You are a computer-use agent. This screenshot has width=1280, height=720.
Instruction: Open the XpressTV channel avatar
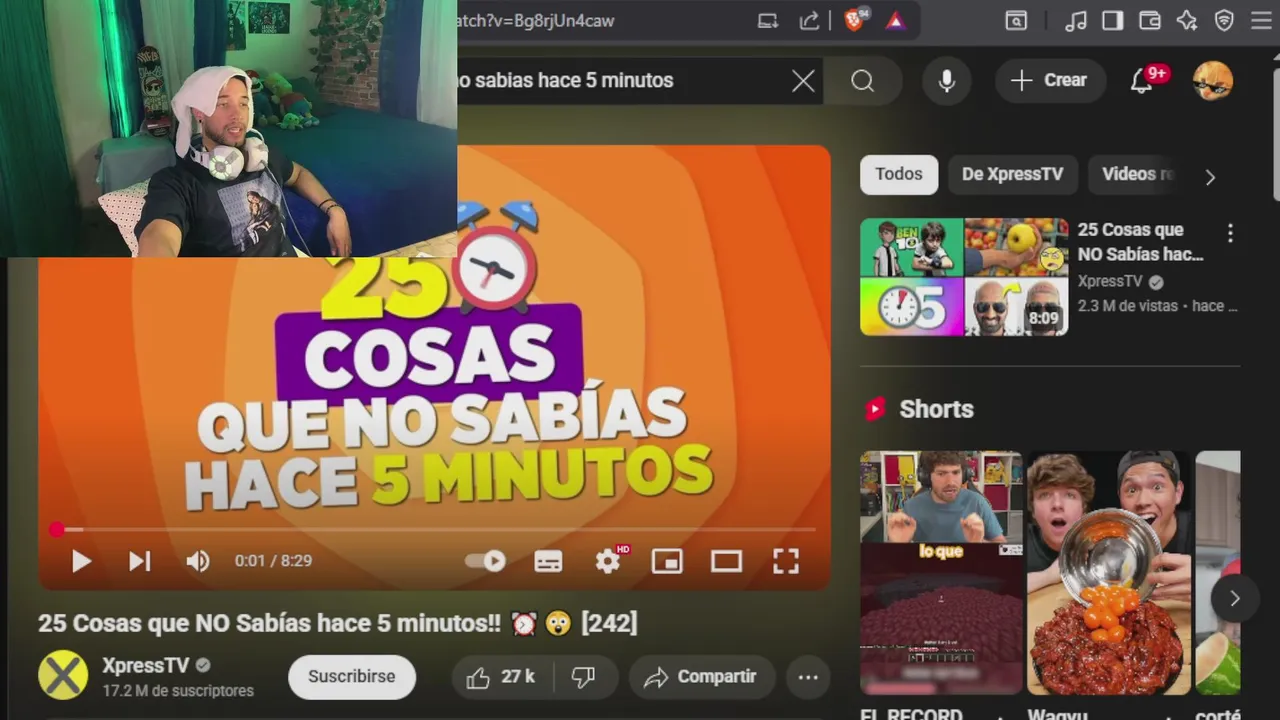point(62,675)
